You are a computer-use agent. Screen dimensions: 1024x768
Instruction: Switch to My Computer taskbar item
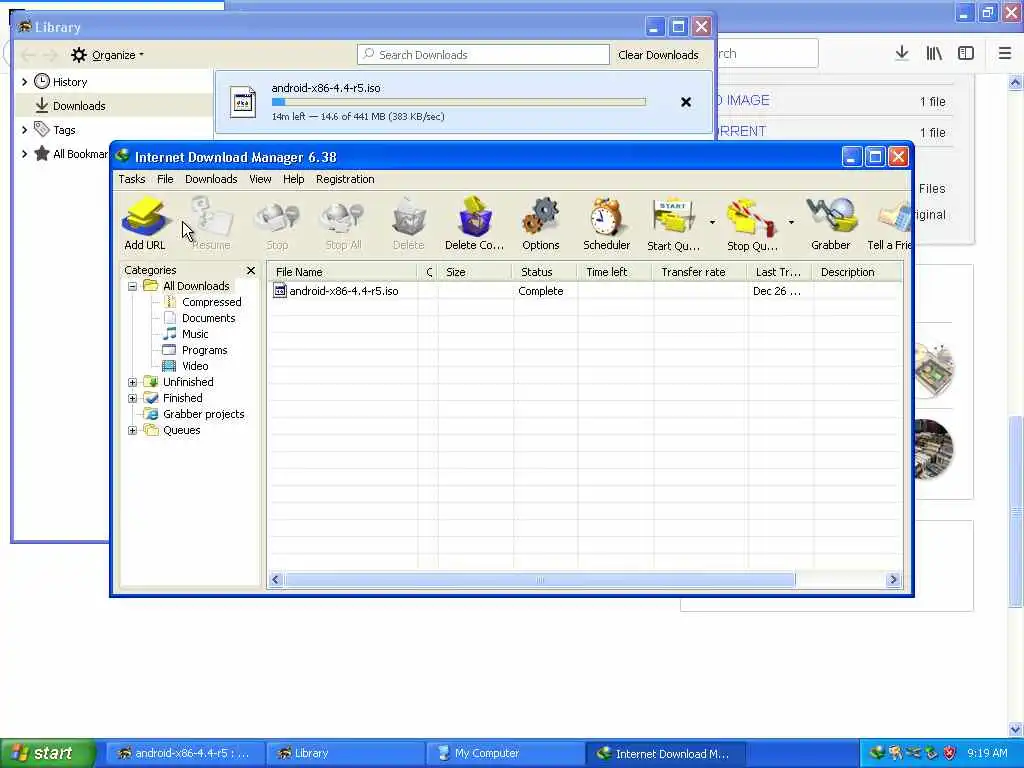[505, 754]
